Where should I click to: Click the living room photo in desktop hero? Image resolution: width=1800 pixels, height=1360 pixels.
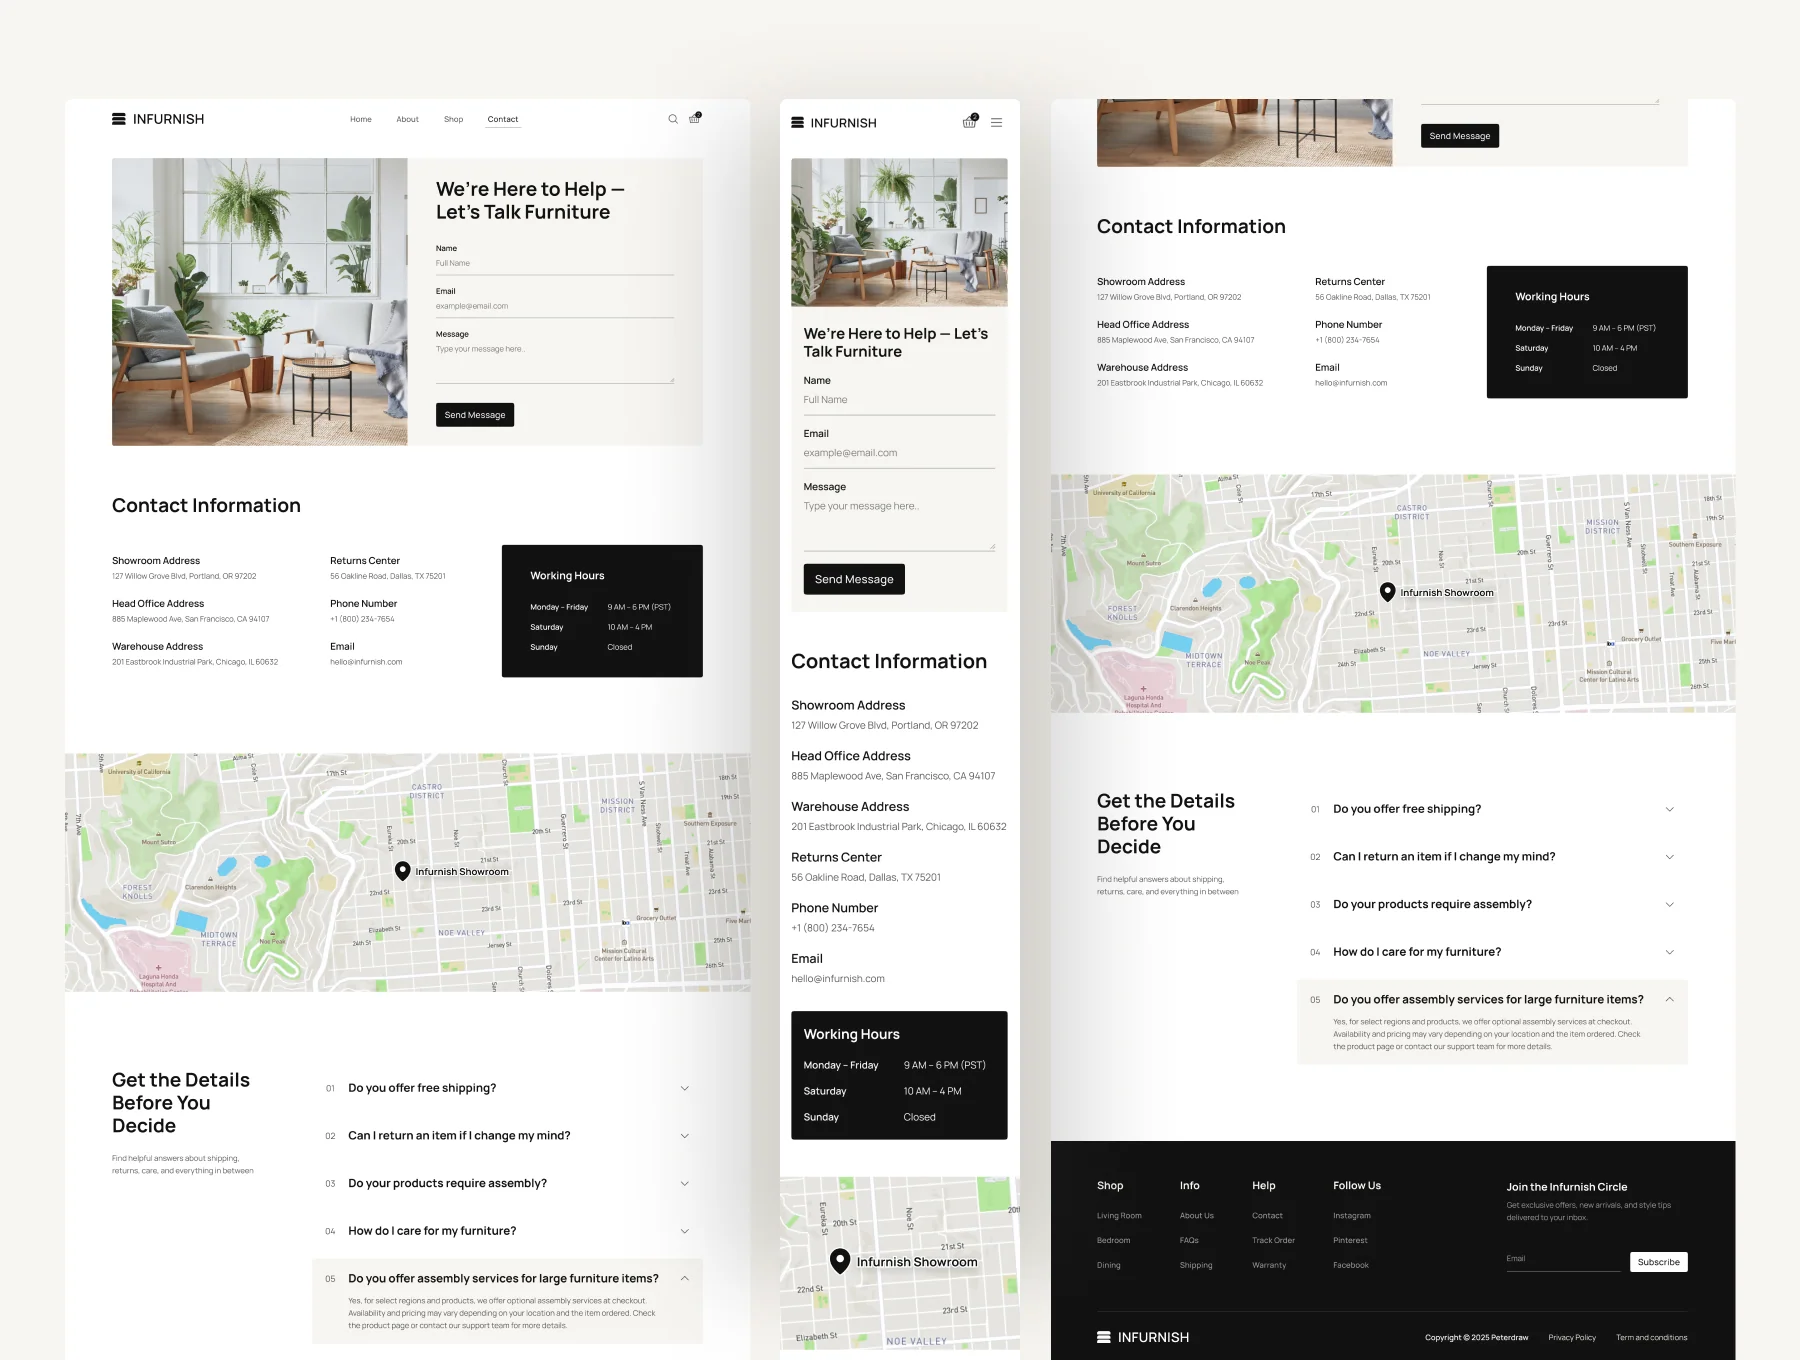[x=260, y=302]
